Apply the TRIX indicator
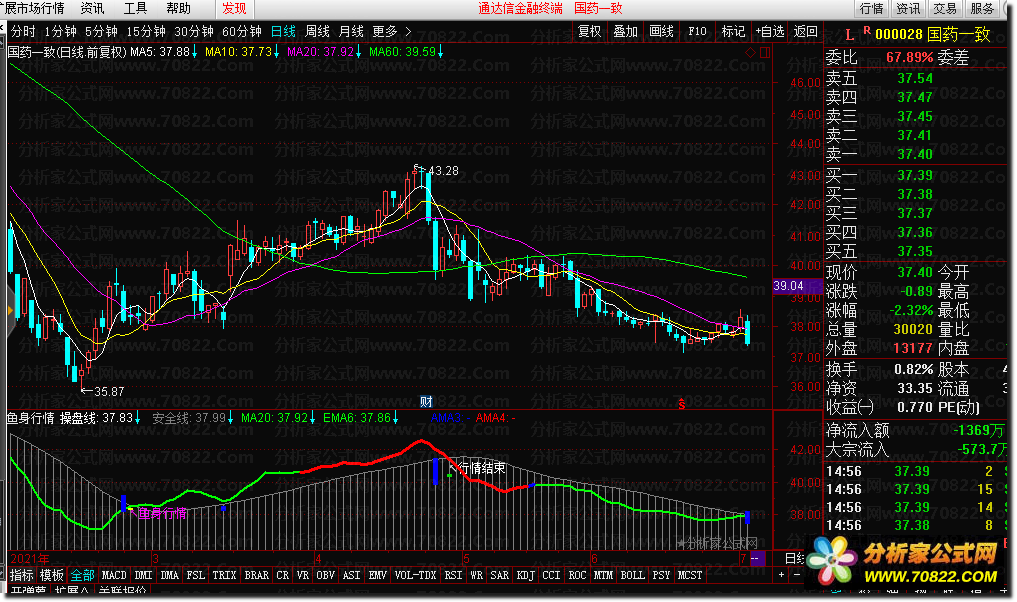 point(224,575)
